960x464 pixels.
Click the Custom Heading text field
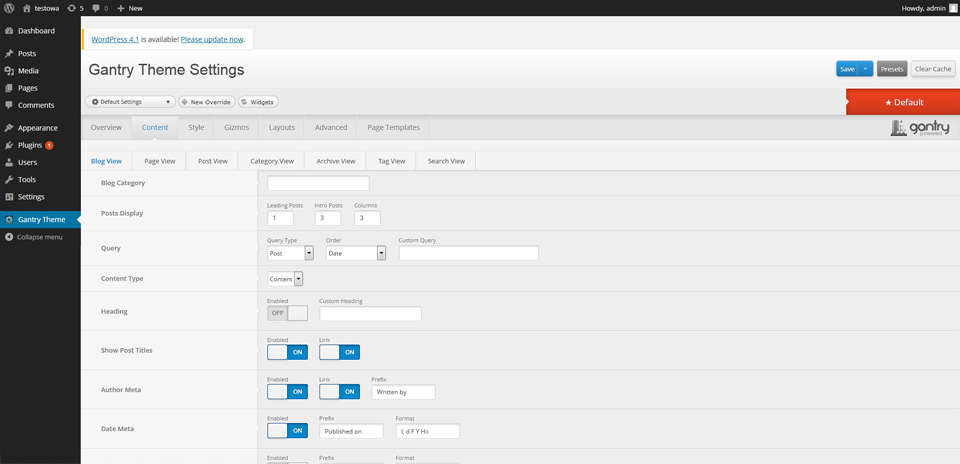click(370, 313)
